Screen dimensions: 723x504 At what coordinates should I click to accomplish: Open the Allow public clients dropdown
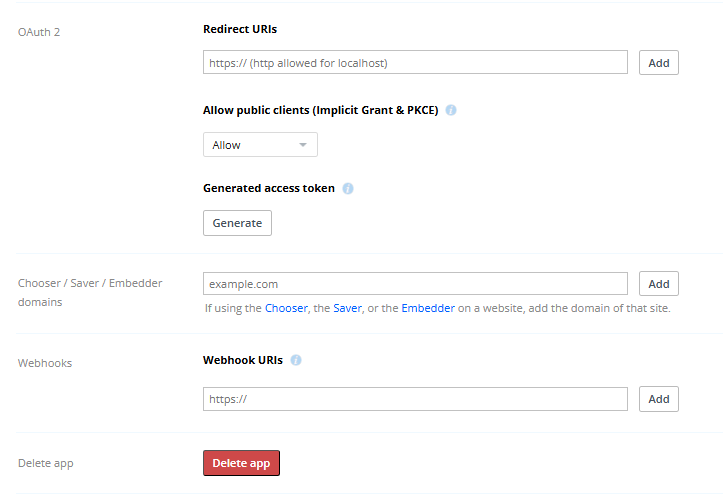click(260, 145)
